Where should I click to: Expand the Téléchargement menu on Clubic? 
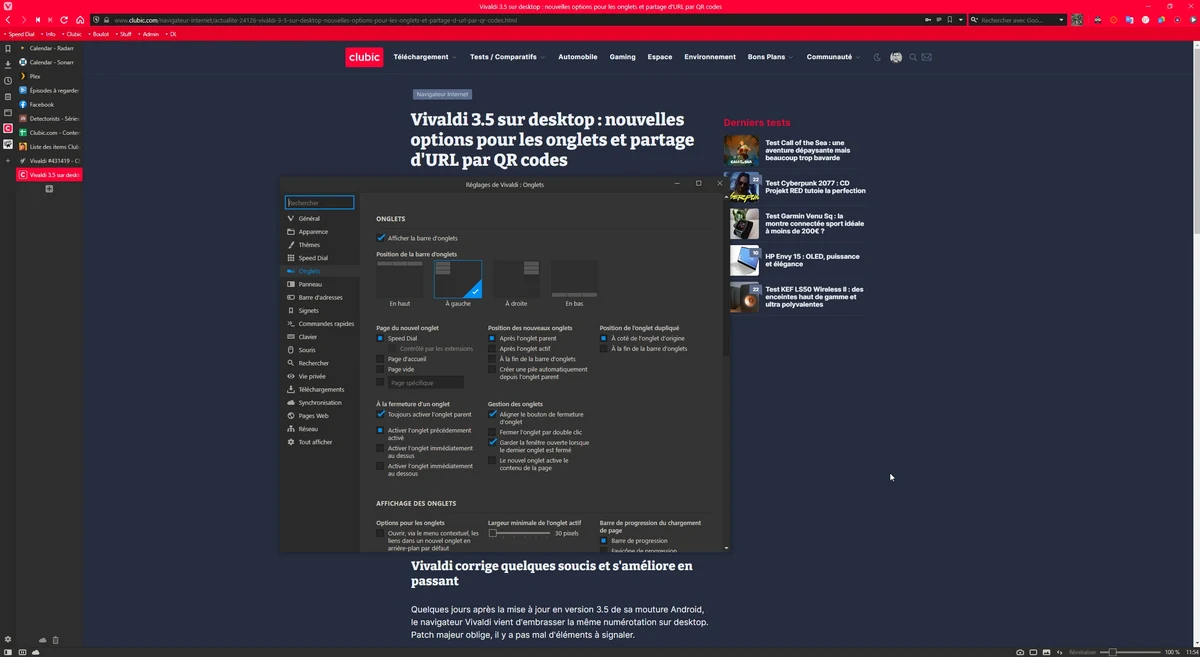(424, 57)
